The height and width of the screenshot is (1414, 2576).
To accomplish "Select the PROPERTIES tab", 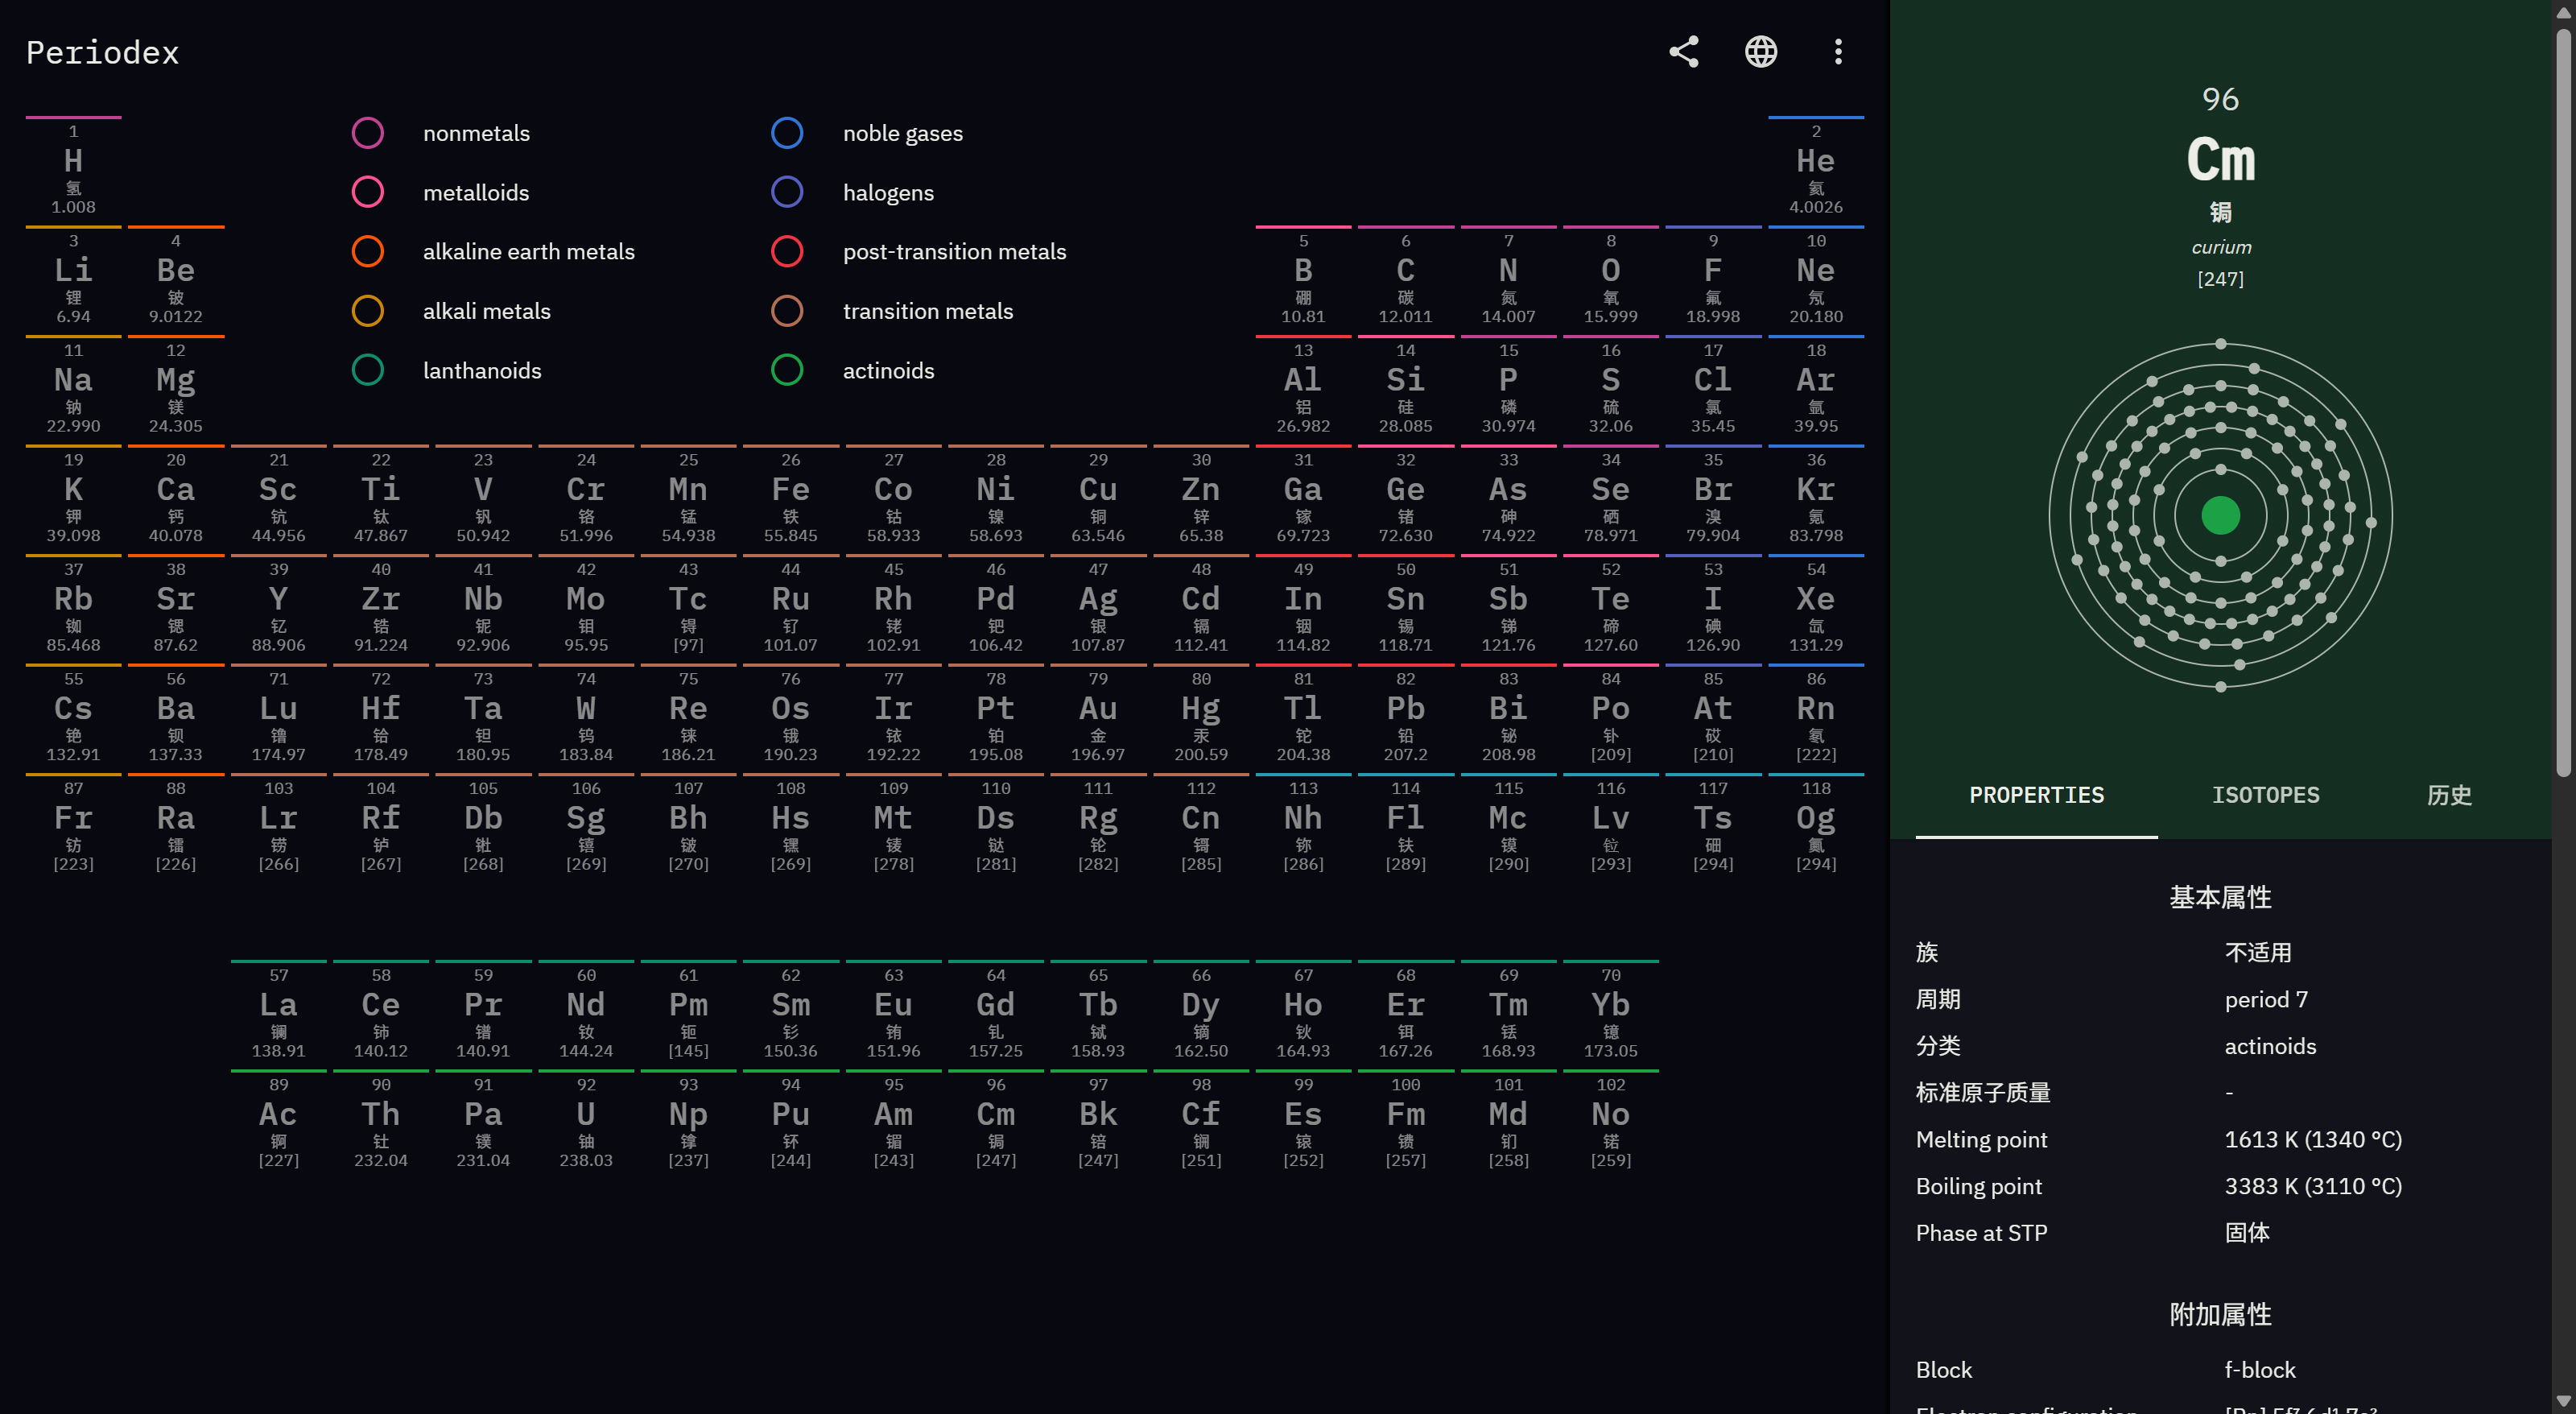I will (2036, 795).
